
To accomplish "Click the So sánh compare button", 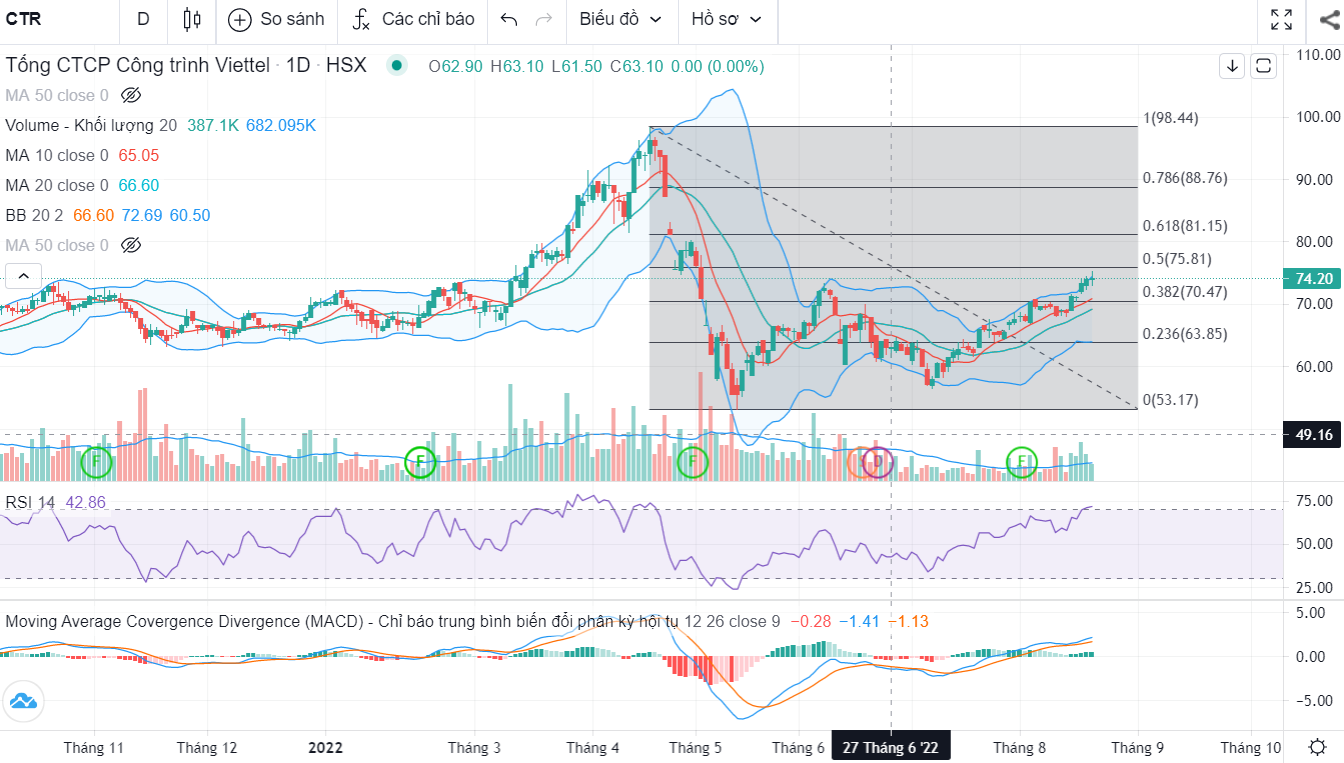I will (x=277, y=19).
